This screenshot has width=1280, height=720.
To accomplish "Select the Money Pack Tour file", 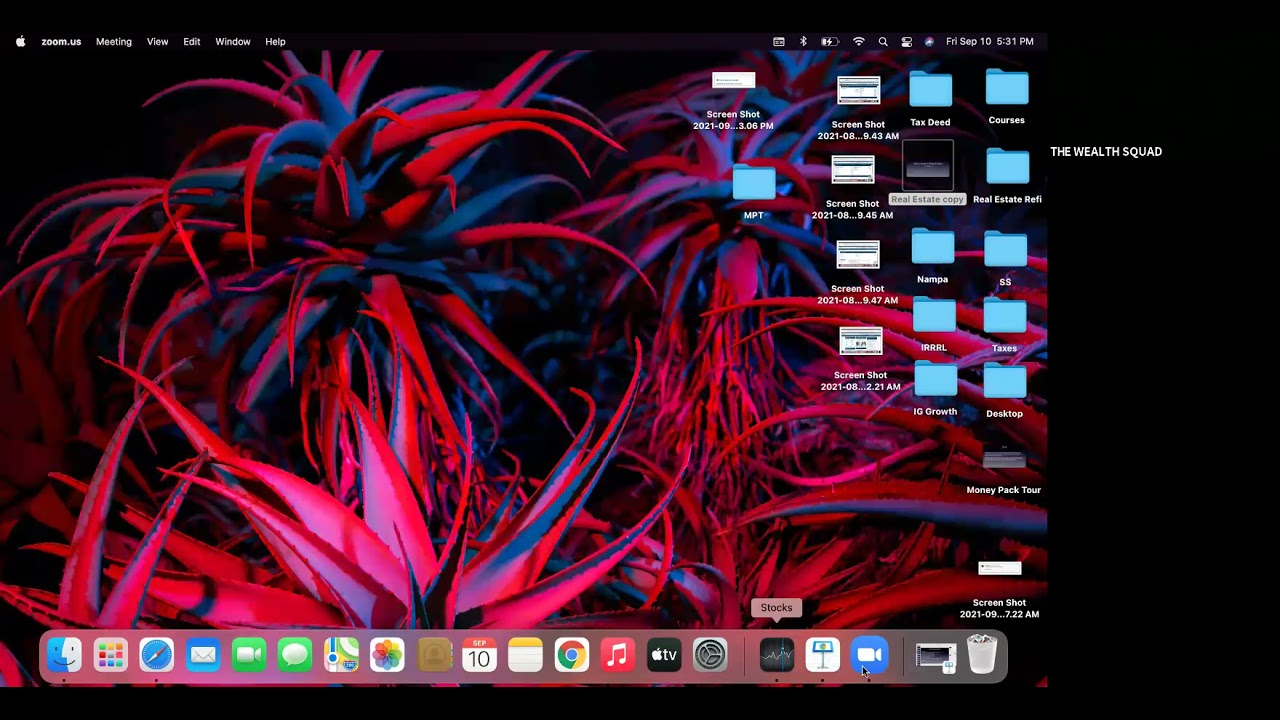I will [x=1004, y=472].
